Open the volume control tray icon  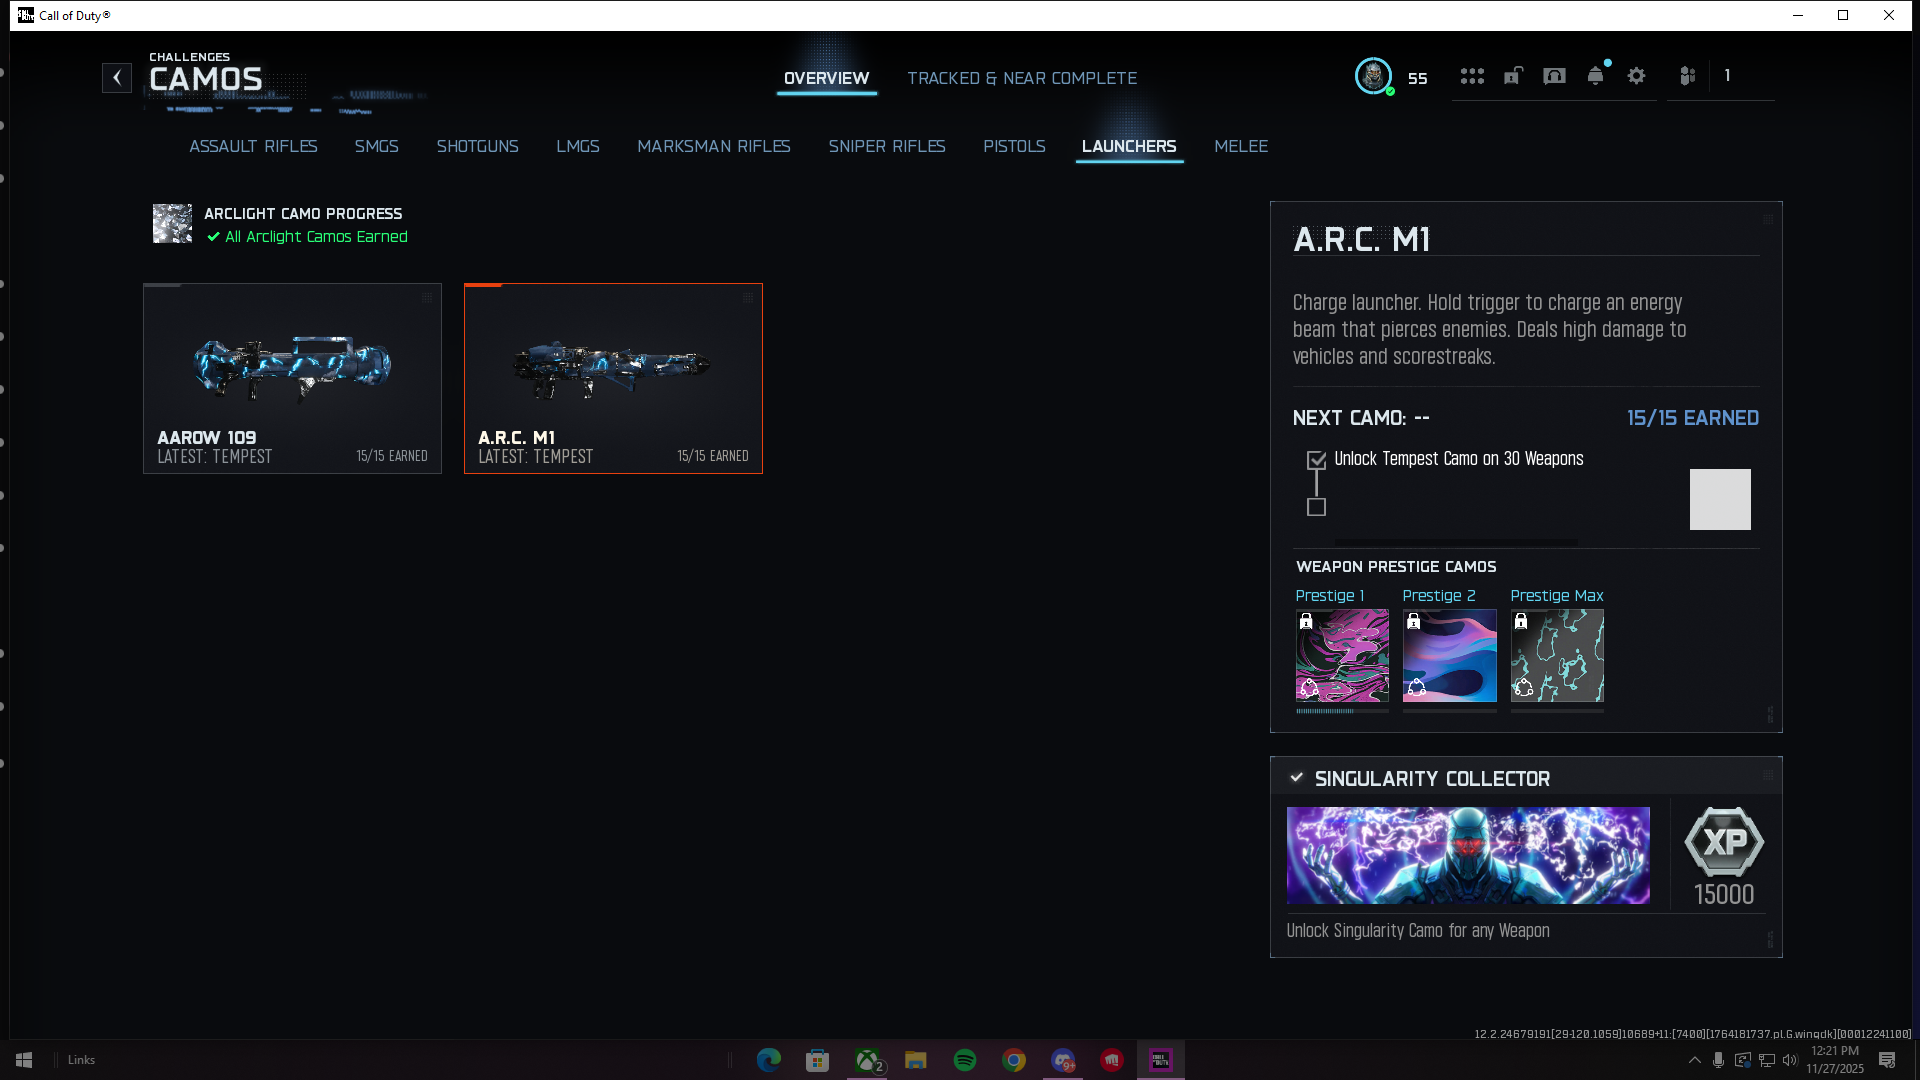pos(1790,1060)
